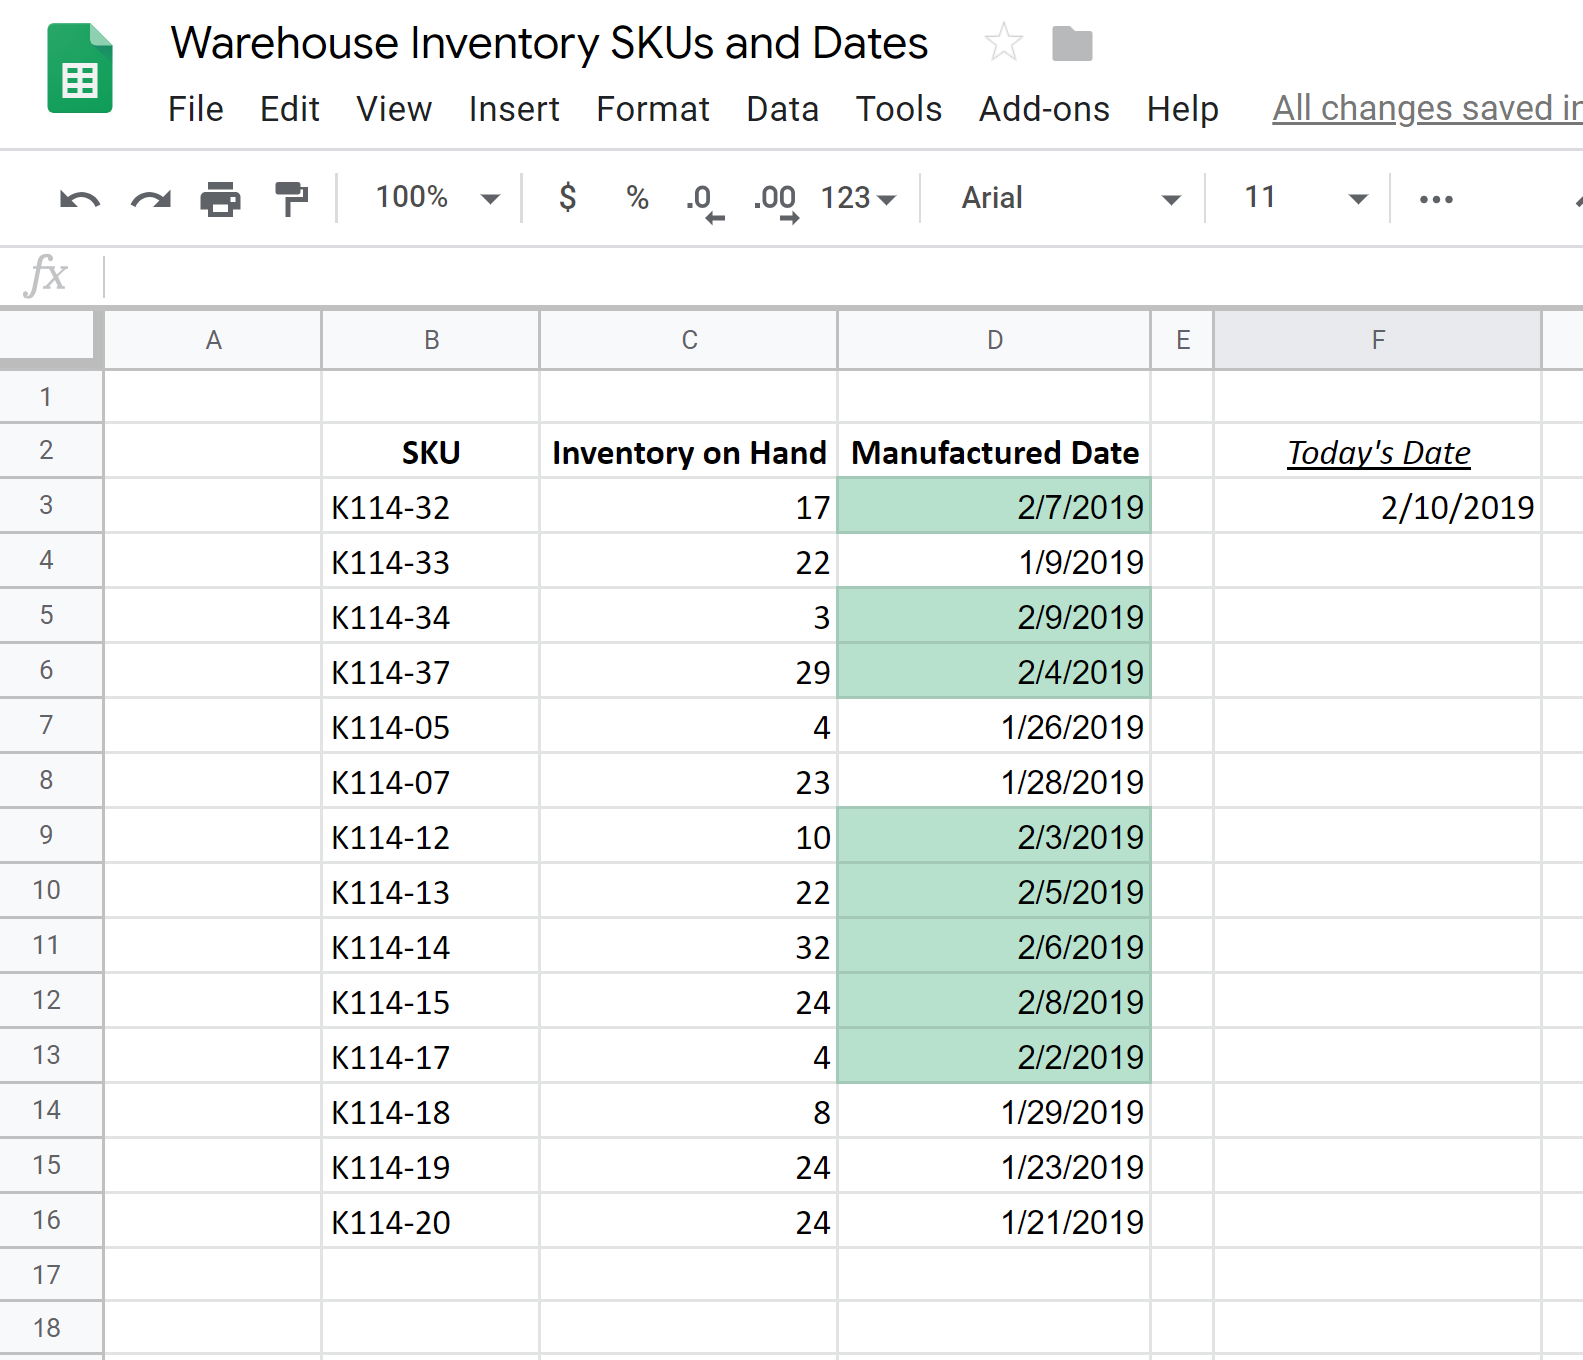Select the date cell 1/29/2019
Screen dimensions: 1583x1360
click(x=995, y=1112)
